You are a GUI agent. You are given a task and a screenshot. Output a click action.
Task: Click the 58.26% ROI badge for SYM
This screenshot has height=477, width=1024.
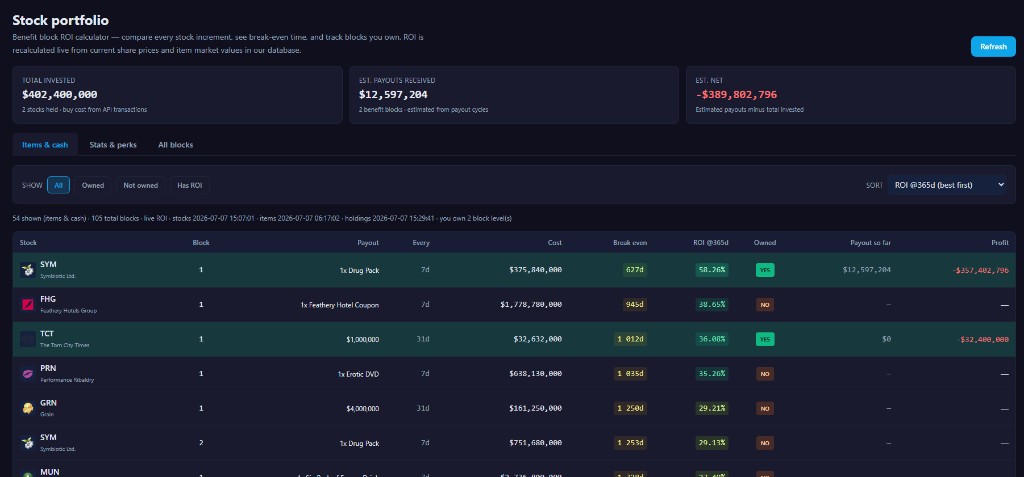[x=711, y=270]
